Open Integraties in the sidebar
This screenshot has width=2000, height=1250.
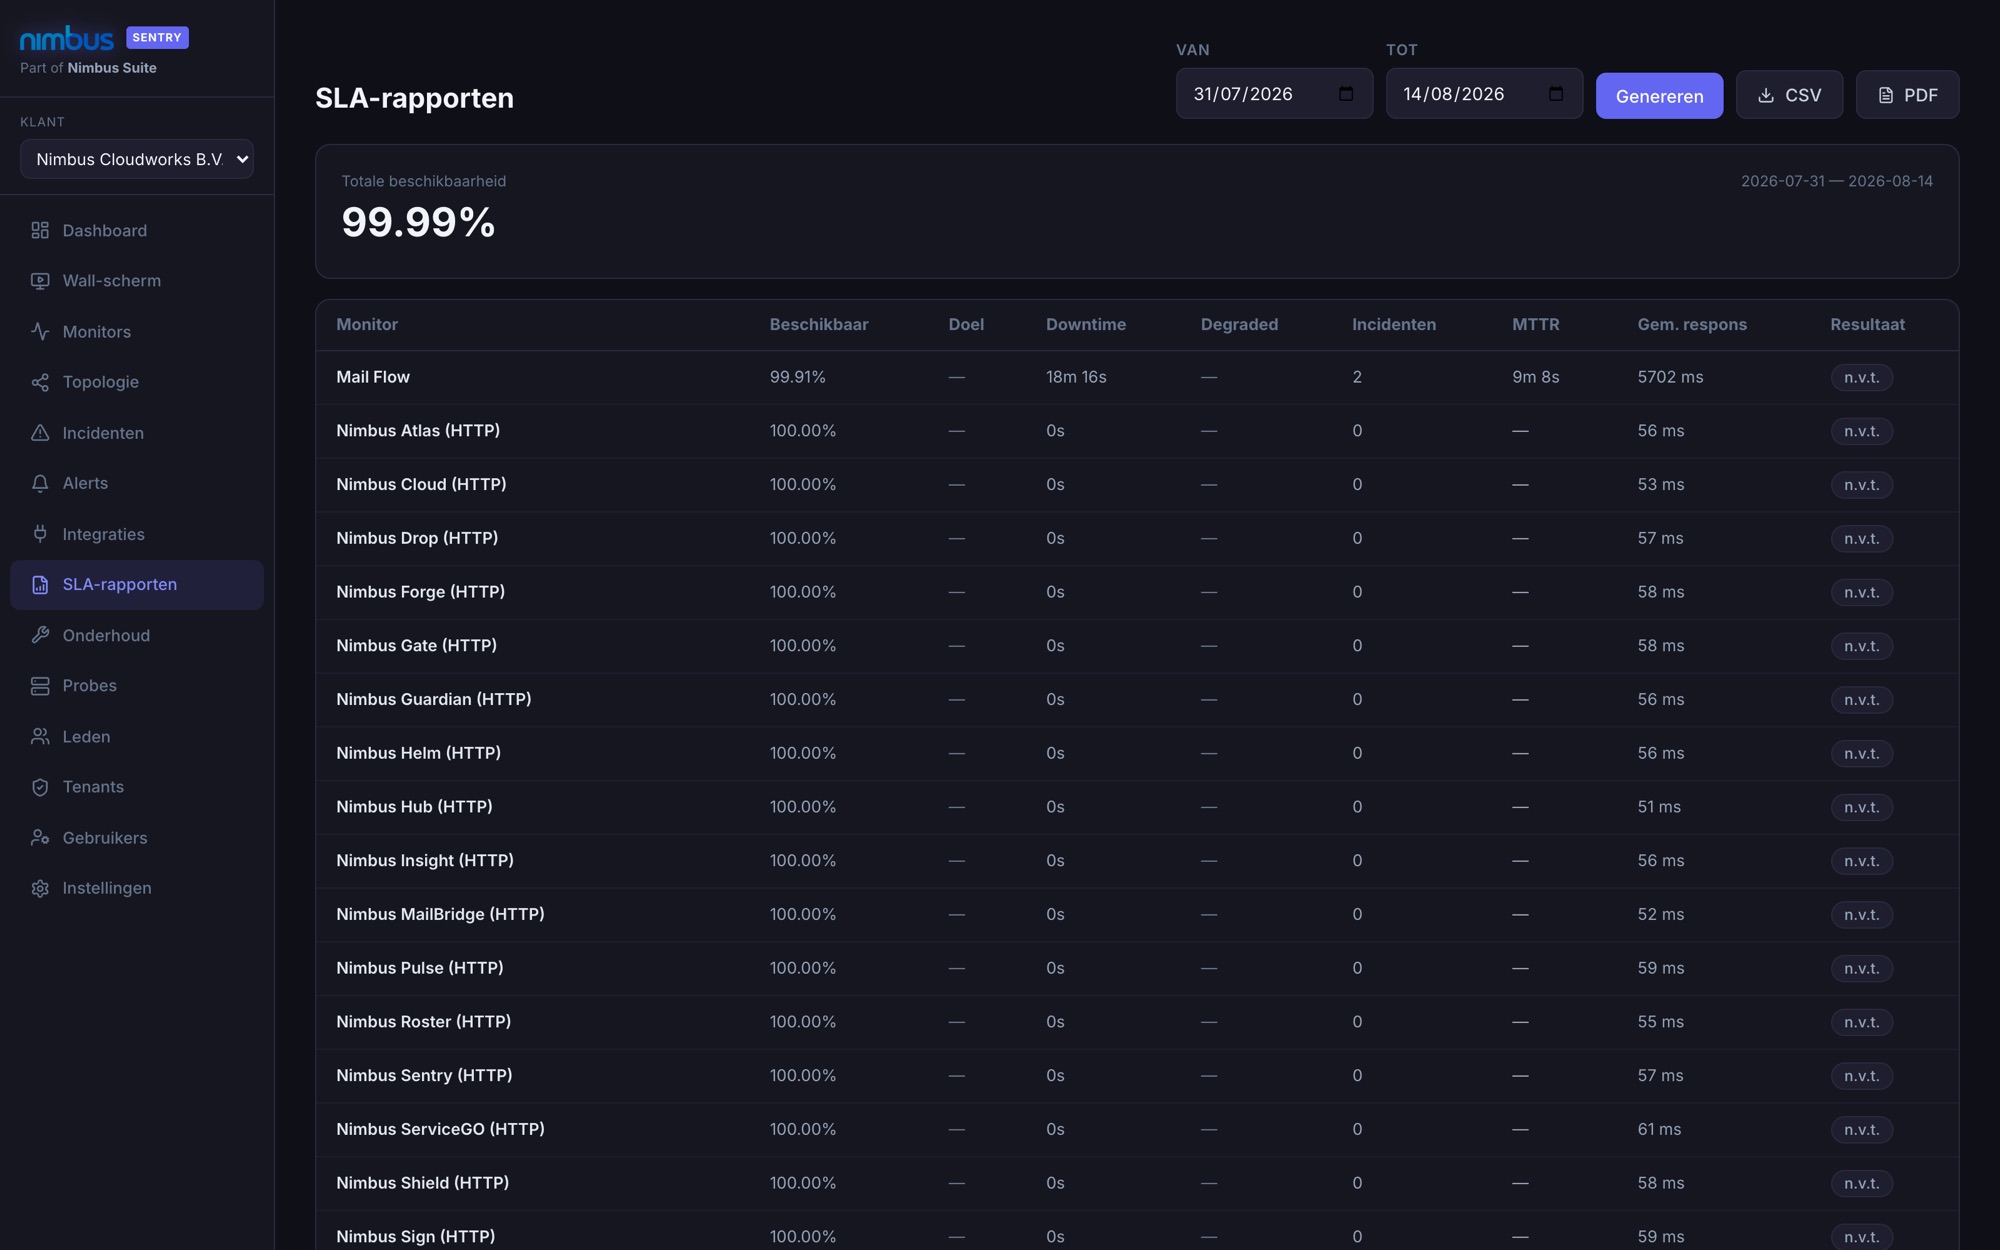coord(137,534)
